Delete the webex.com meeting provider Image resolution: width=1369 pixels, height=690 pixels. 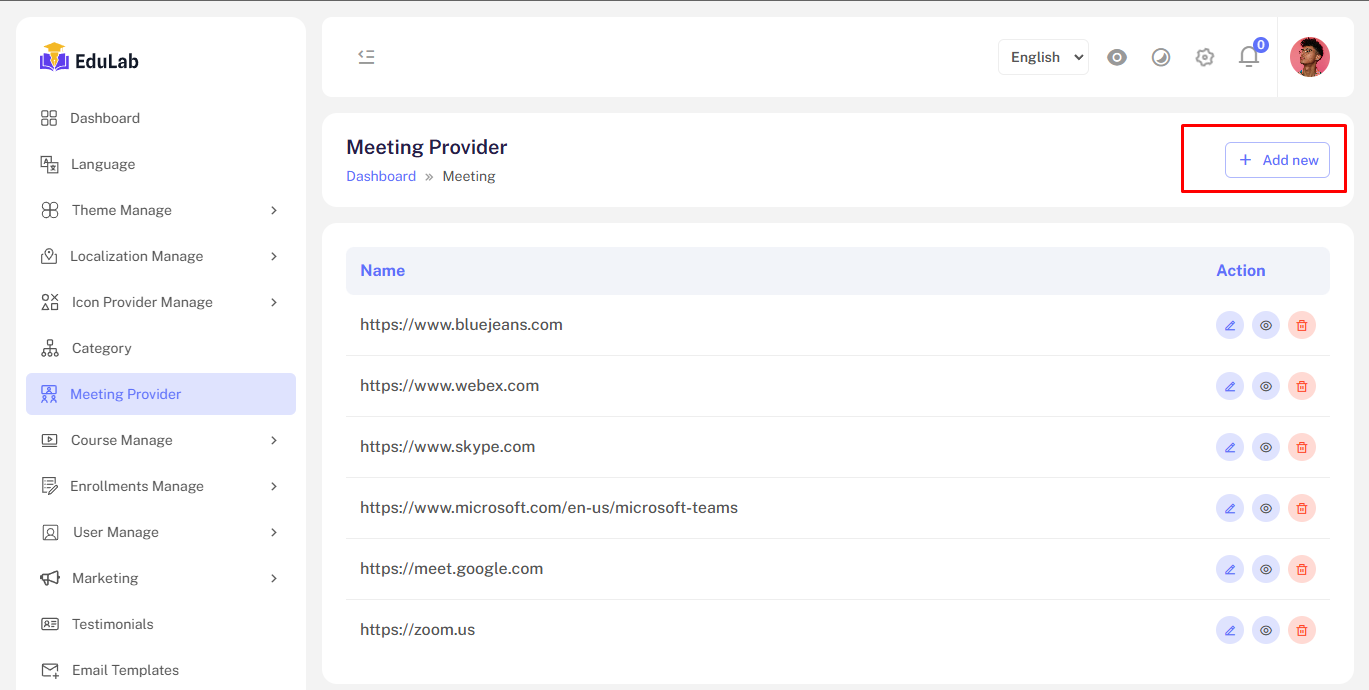[x=1301, y=386]
